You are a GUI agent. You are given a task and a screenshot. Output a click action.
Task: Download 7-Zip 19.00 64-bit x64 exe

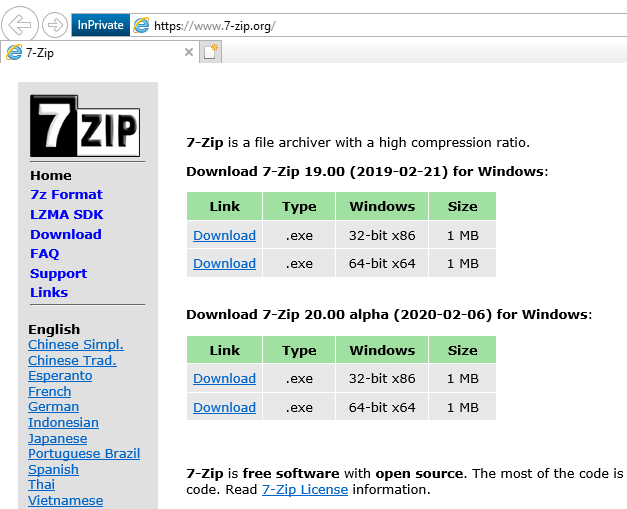224,263
